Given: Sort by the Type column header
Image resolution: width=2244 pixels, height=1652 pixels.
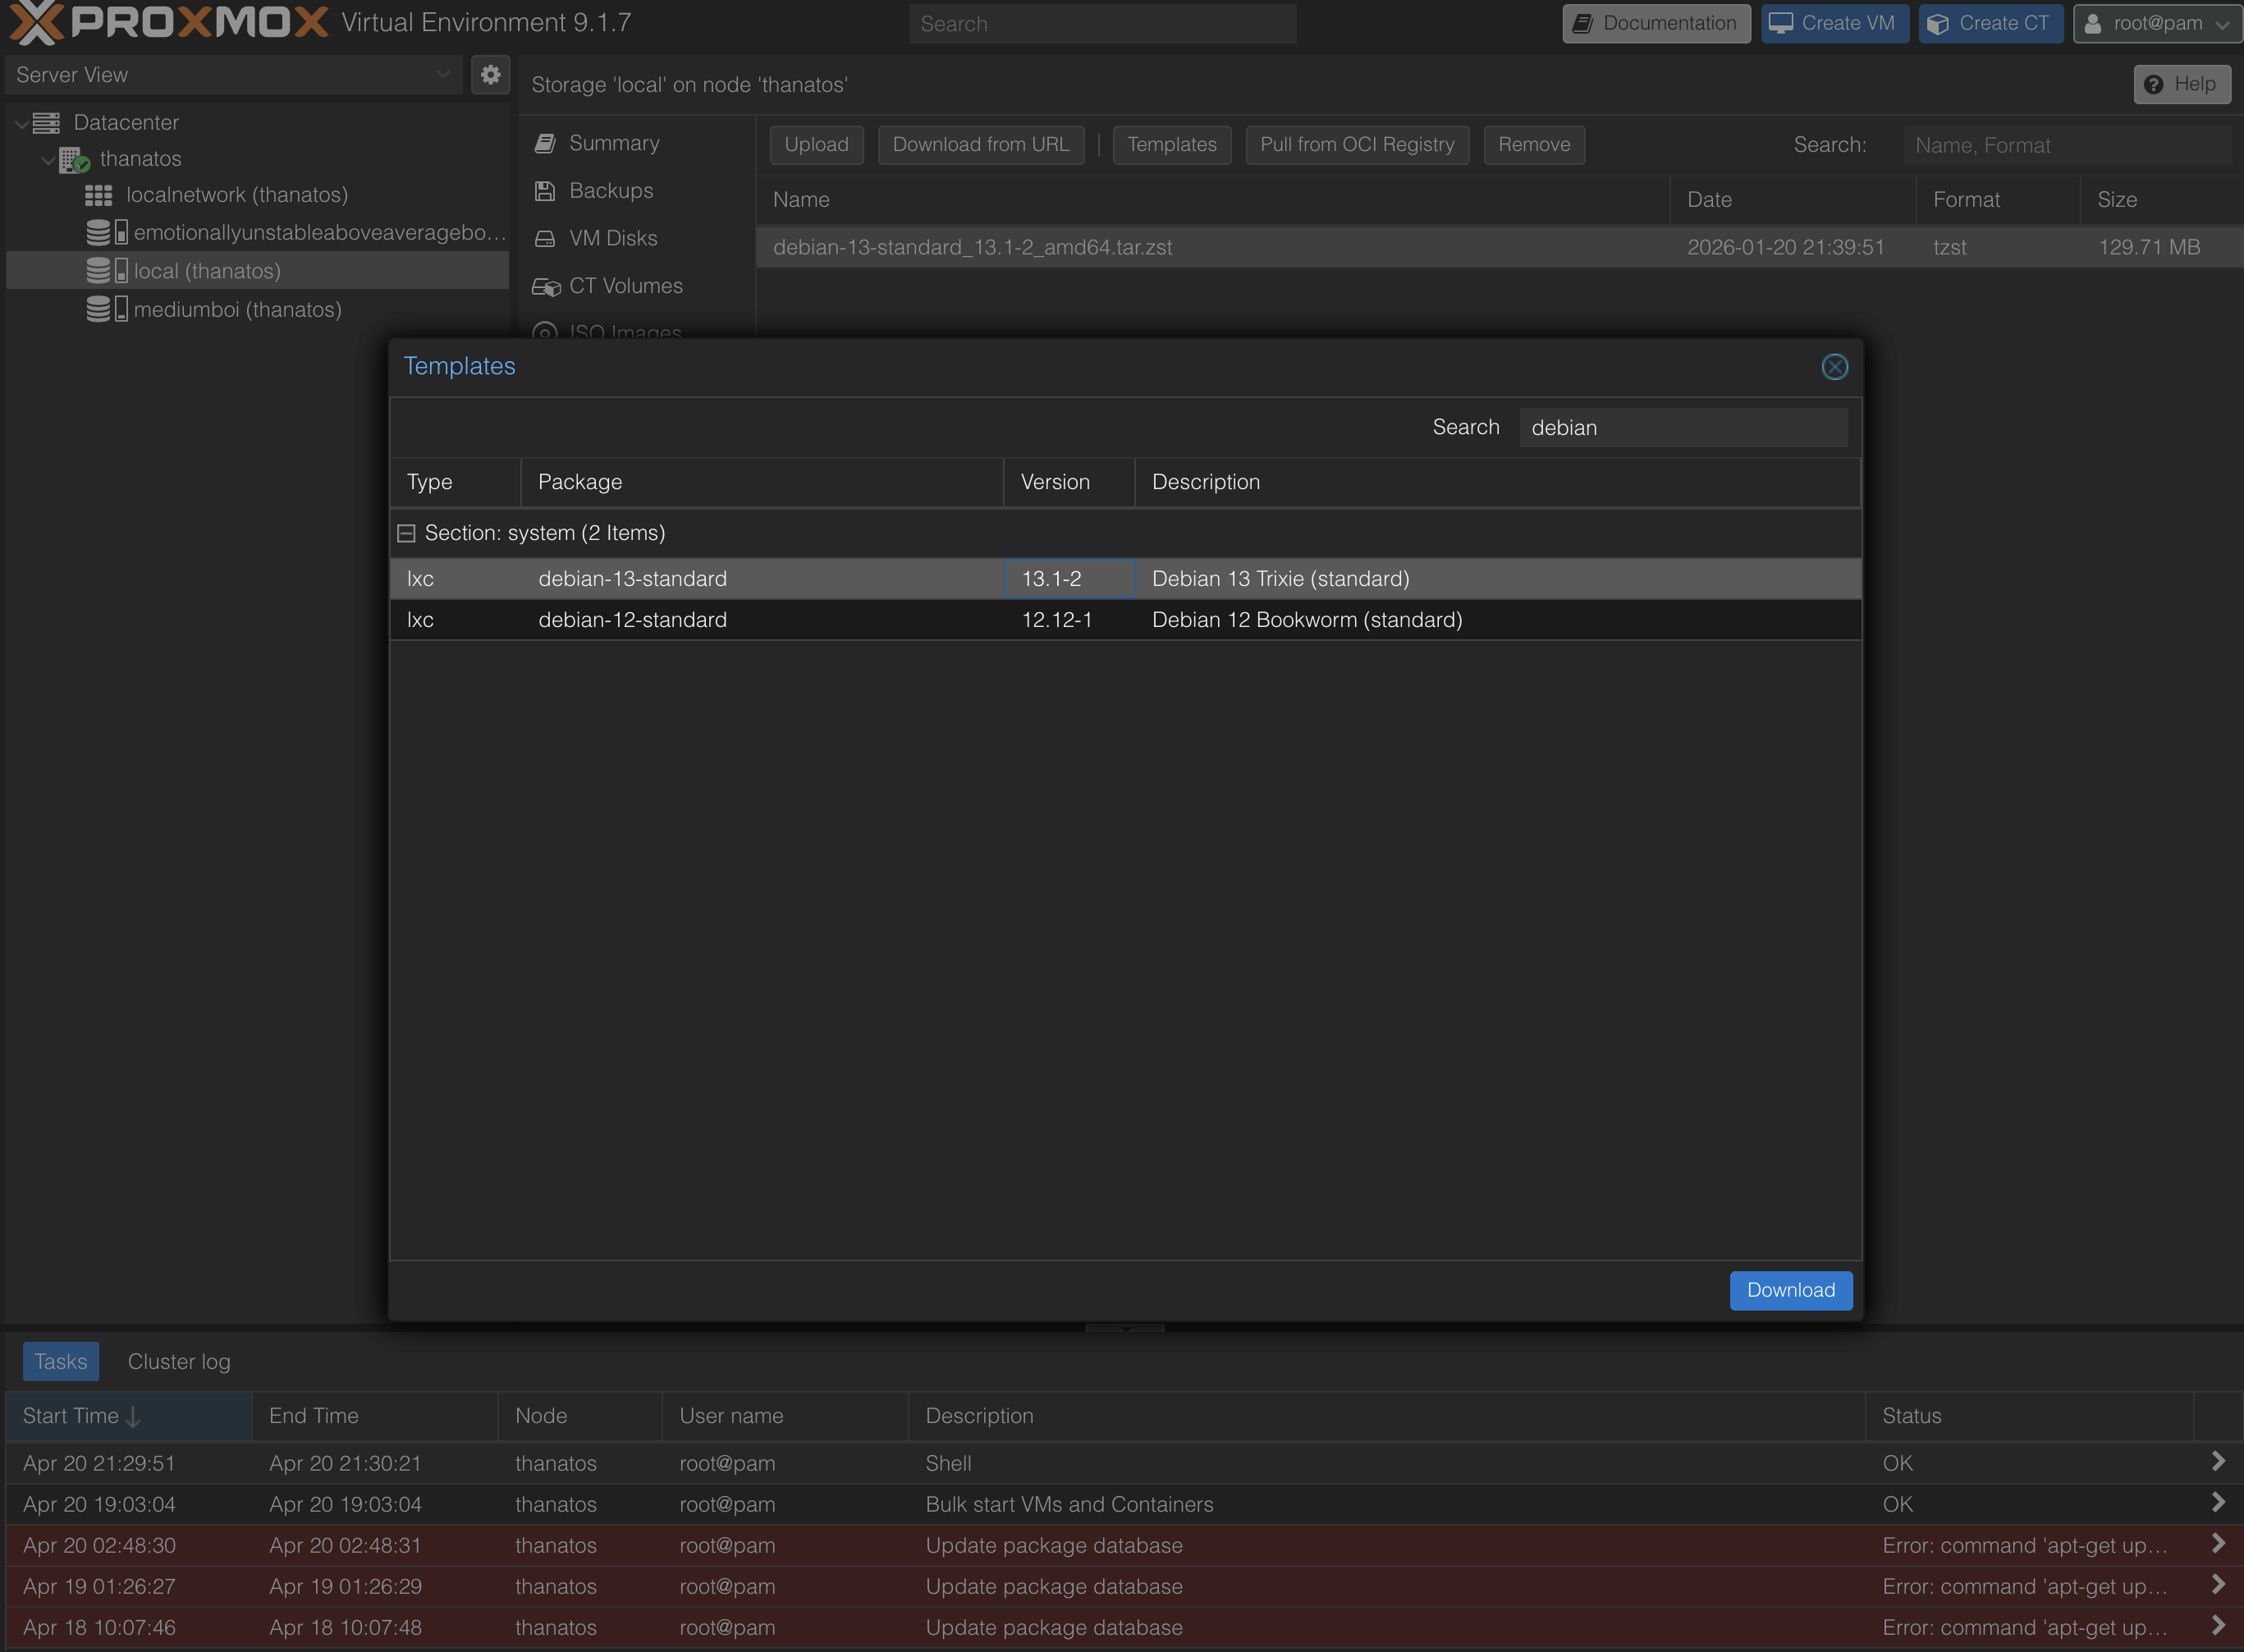Looking at the screenshot, I should (x=455, y=482).
